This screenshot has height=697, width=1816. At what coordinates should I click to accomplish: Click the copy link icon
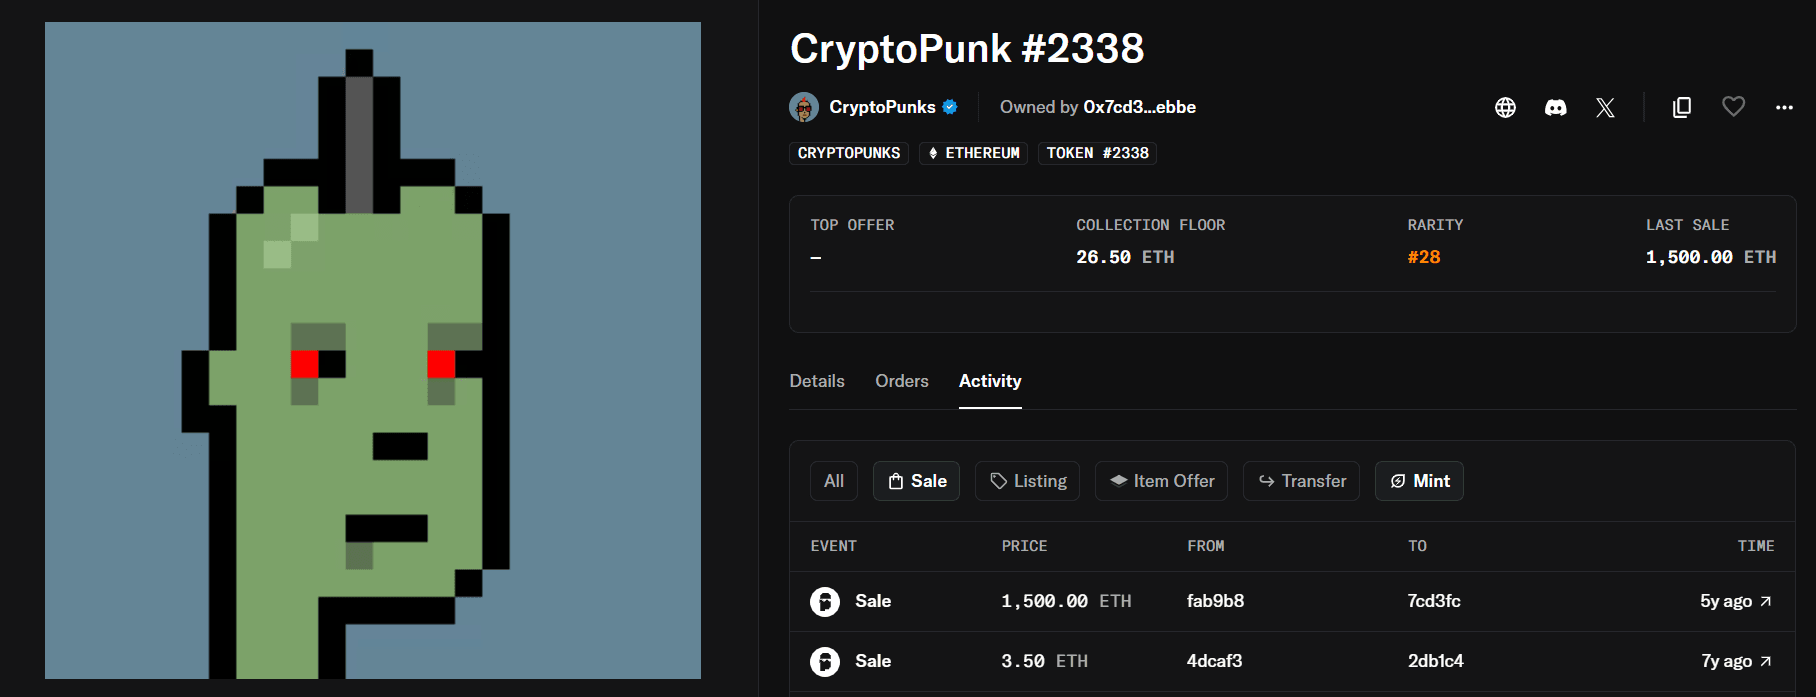pyautogui.click(x=1682, y=107)
